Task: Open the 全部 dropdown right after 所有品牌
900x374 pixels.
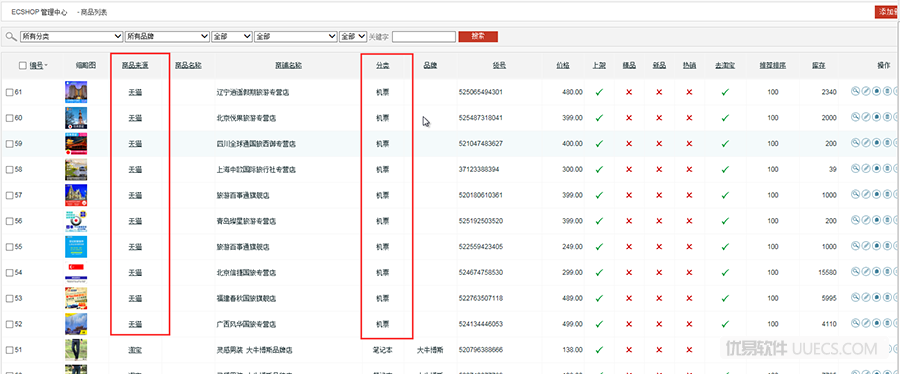Action: 232,36
